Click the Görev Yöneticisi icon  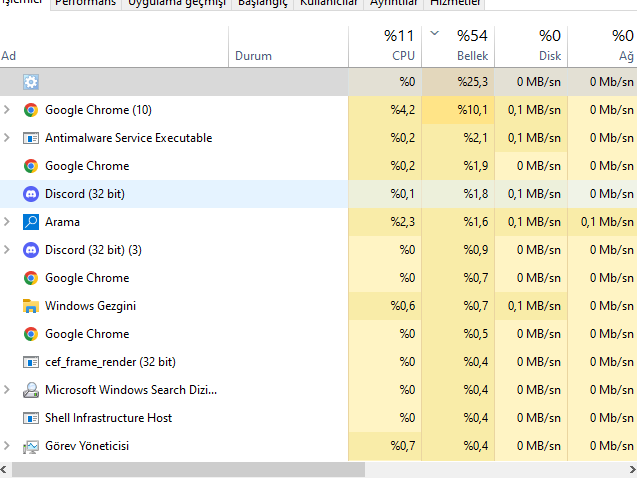tap(31, 446)
